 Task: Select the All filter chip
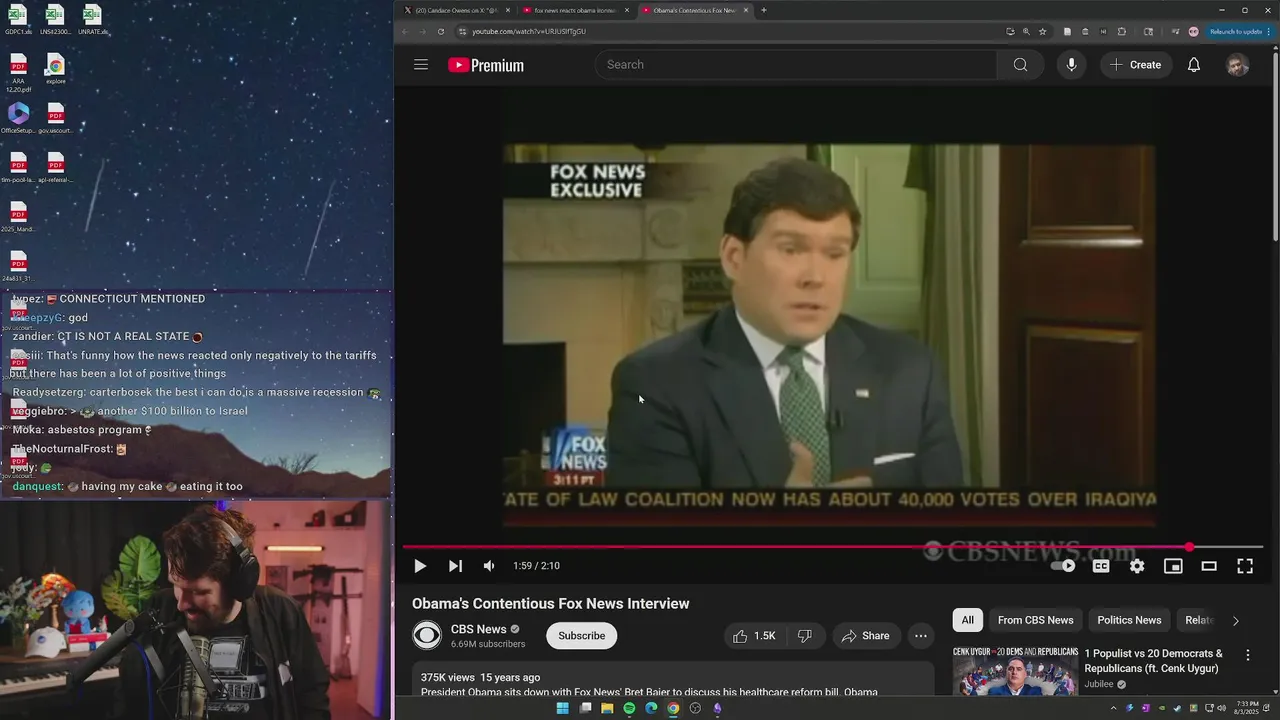(967, 620)
